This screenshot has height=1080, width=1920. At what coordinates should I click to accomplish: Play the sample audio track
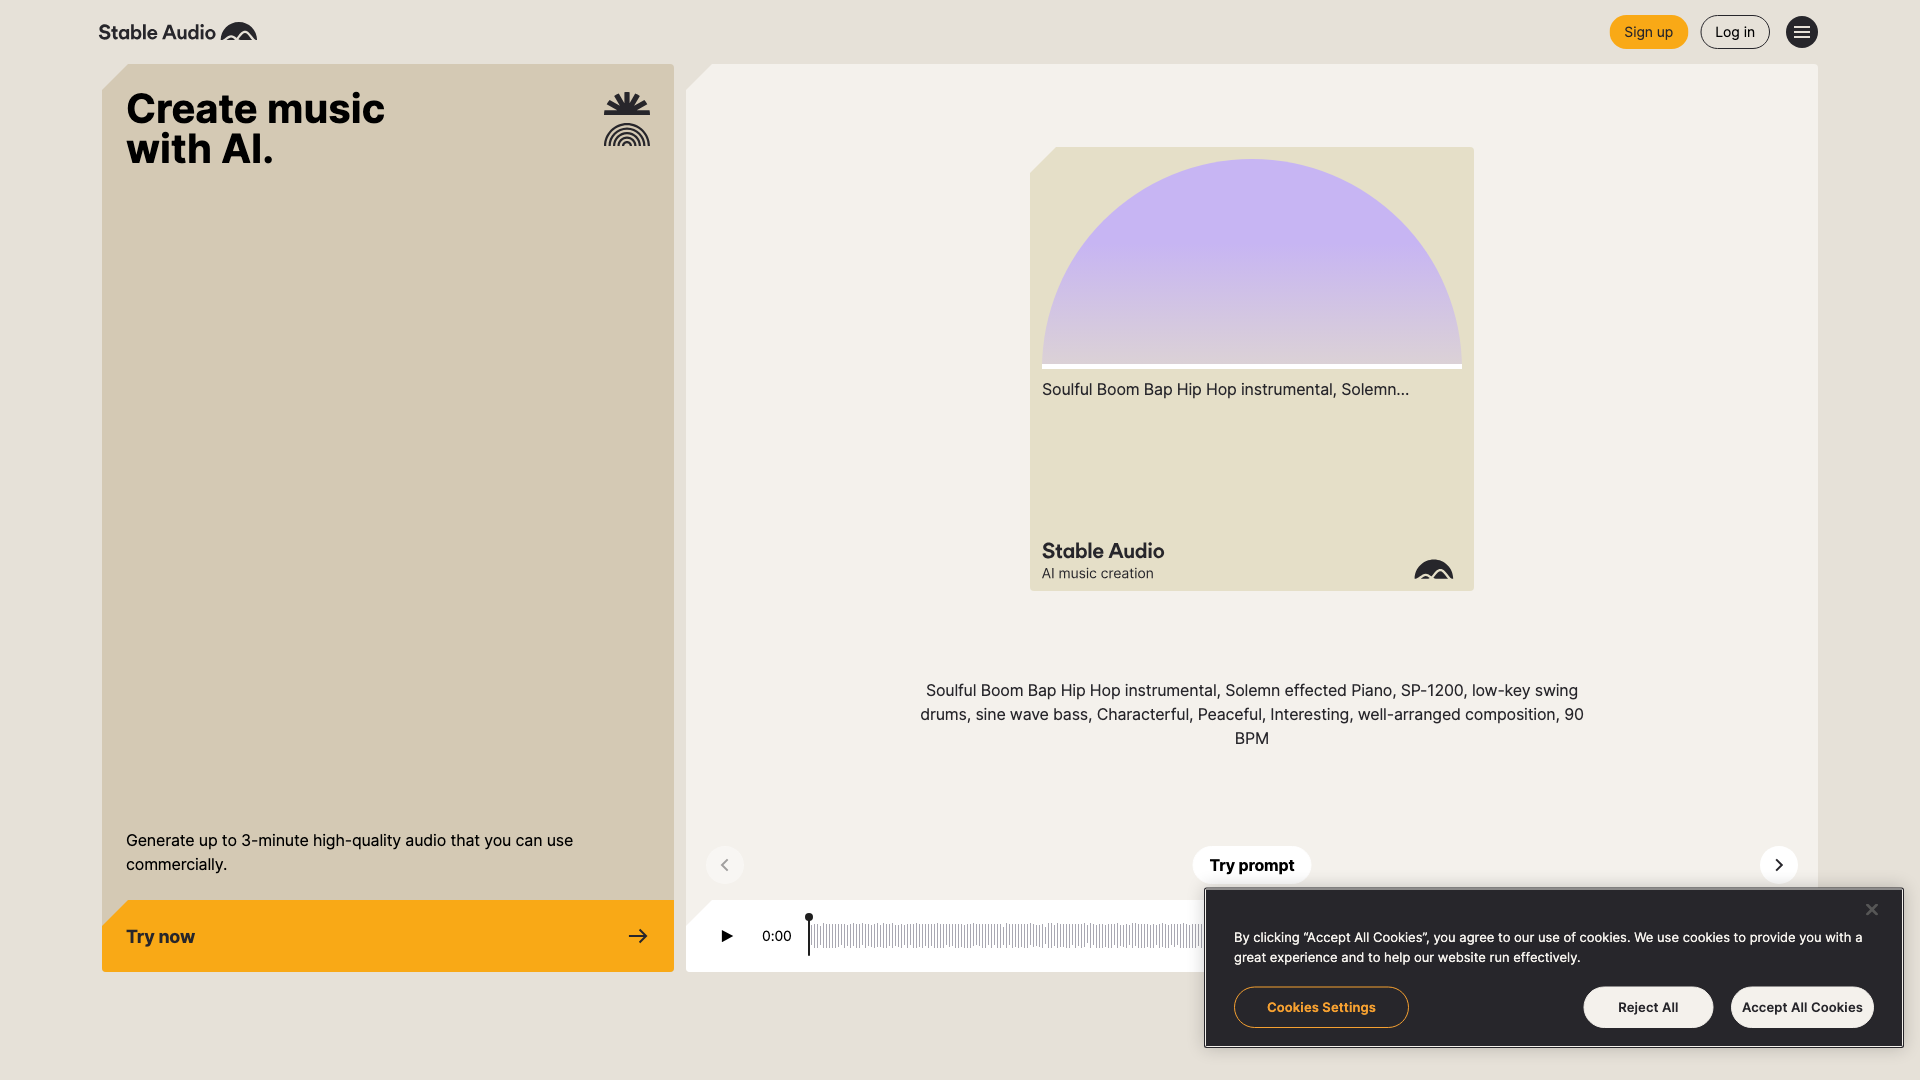pos(727,936)
